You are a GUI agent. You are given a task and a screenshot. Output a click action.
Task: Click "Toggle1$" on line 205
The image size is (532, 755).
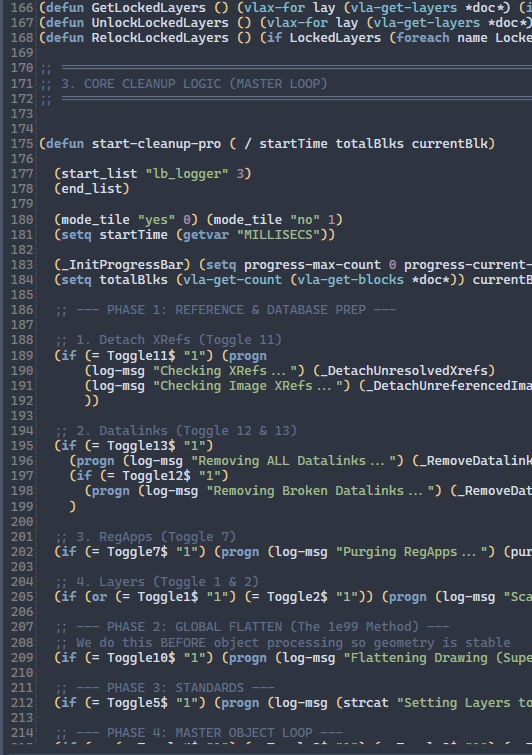168,597
